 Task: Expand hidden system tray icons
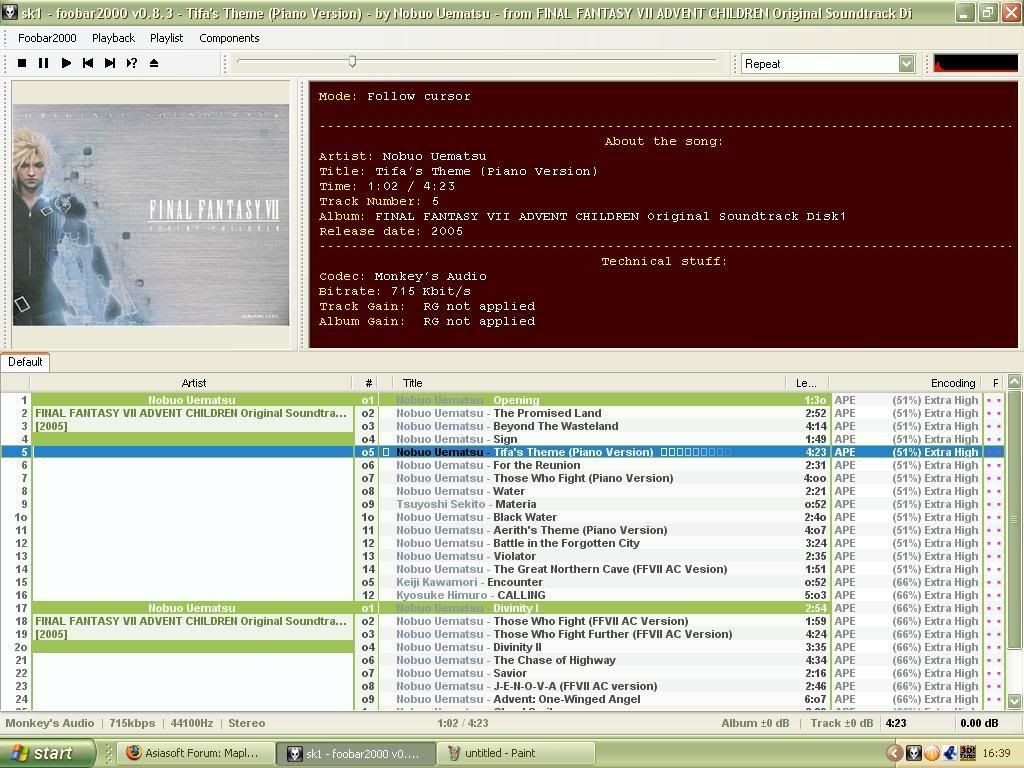click(895, 753)
